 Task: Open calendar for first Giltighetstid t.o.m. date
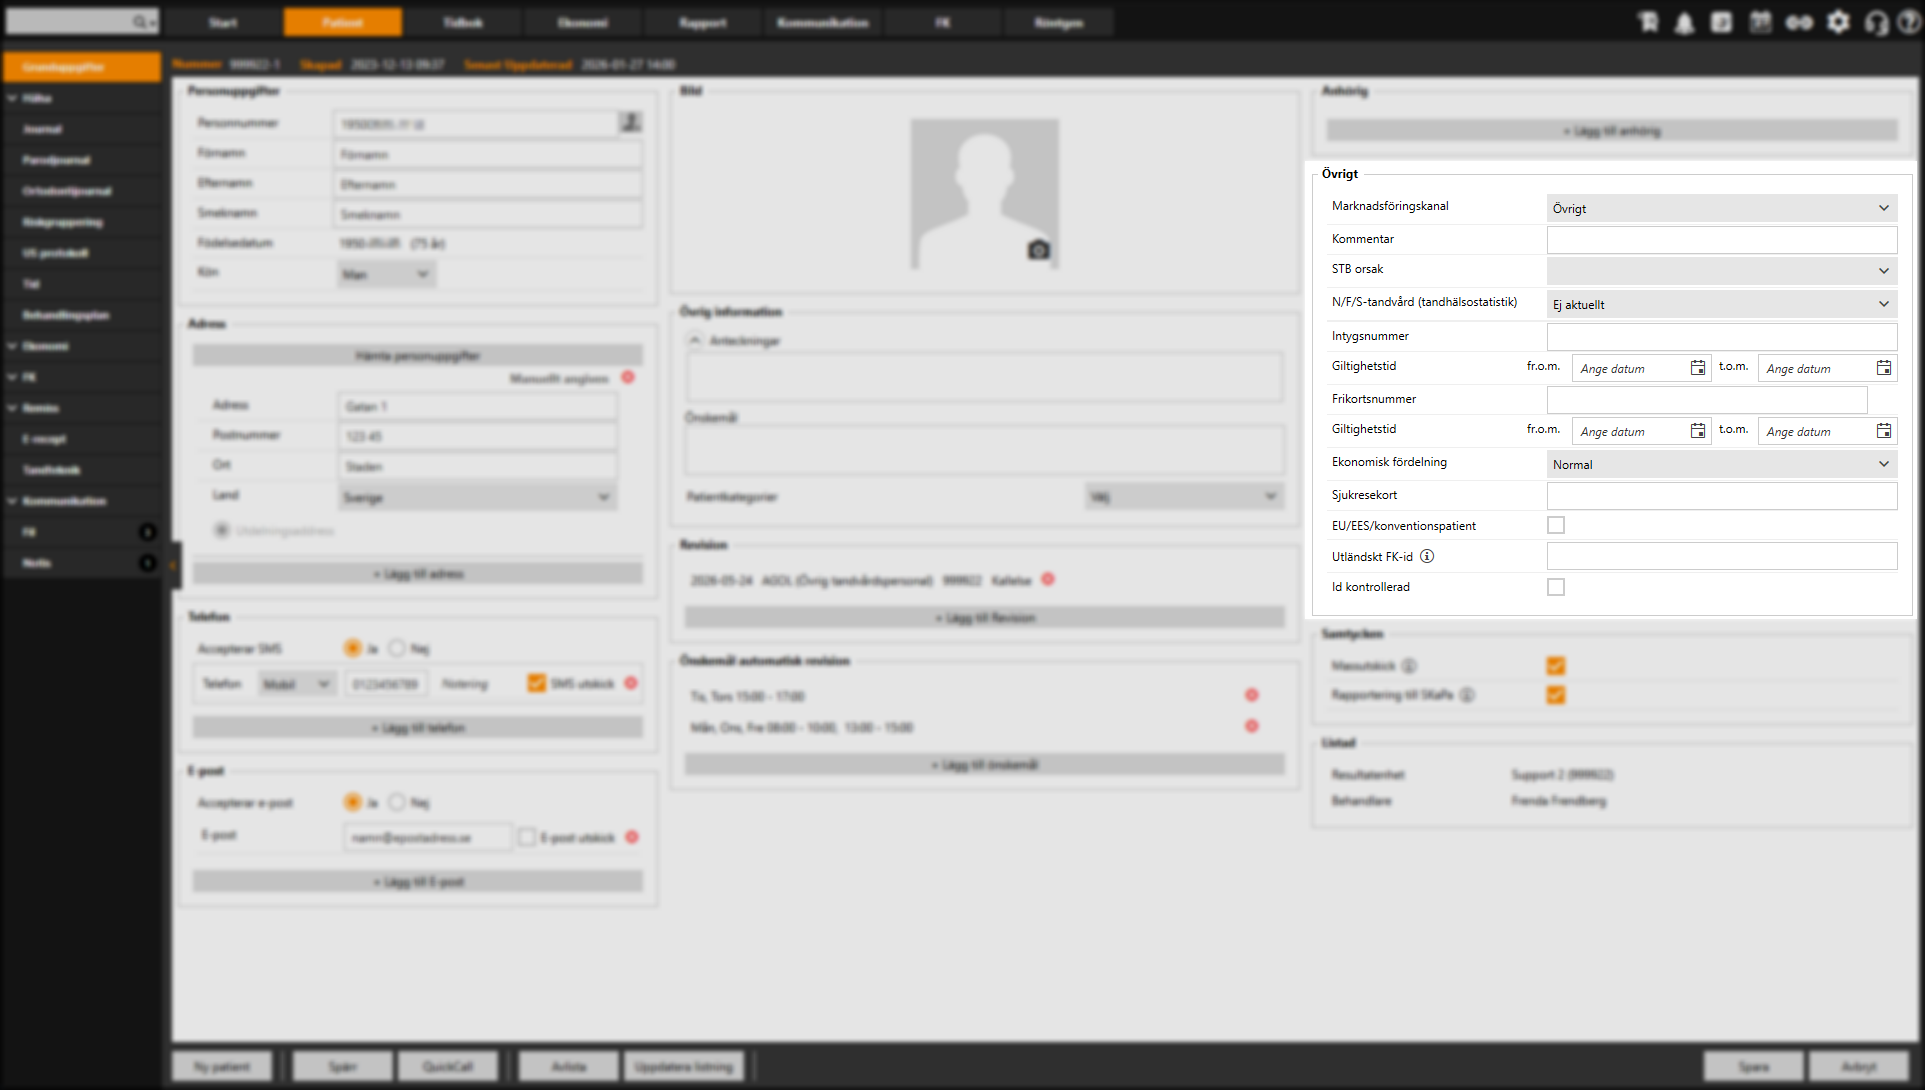click(x=1883, y=368)
